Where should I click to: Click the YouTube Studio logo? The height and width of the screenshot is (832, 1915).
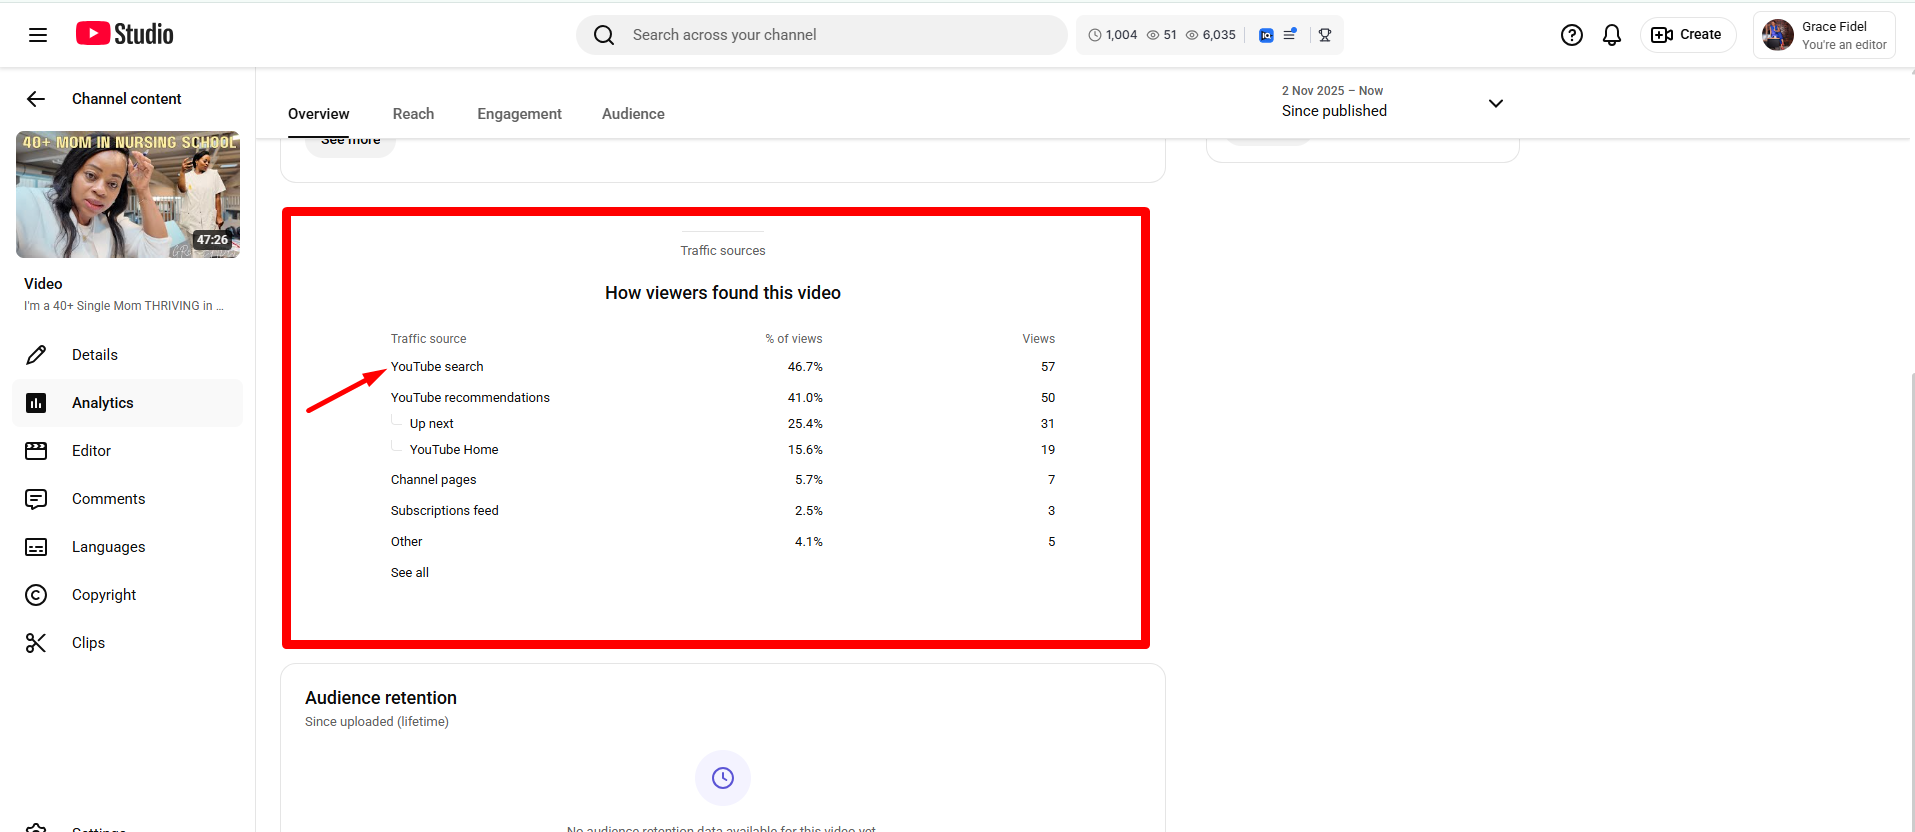[x=125, y=34]
